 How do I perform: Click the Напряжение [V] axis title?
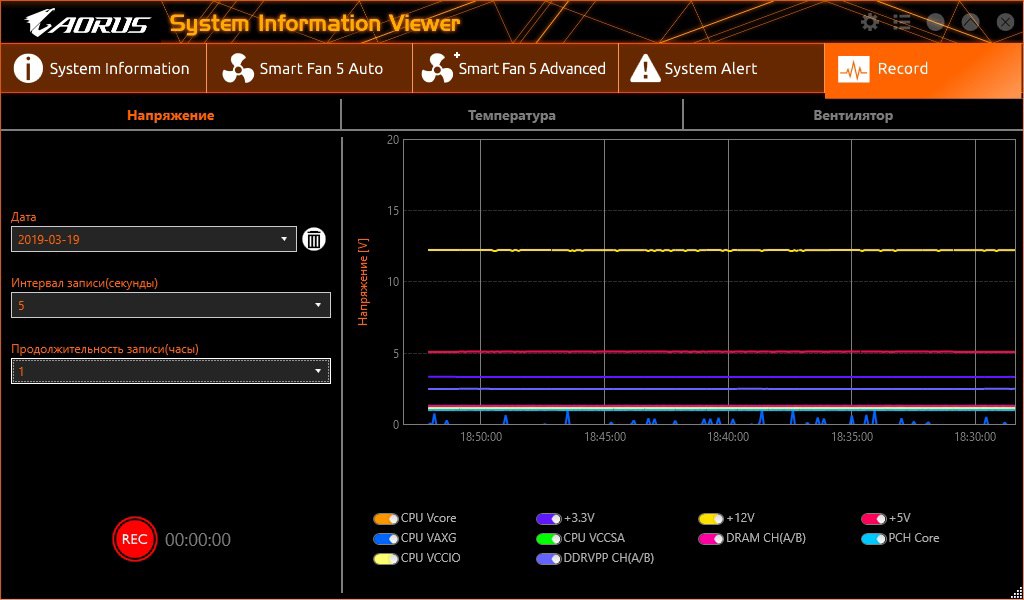364,281
